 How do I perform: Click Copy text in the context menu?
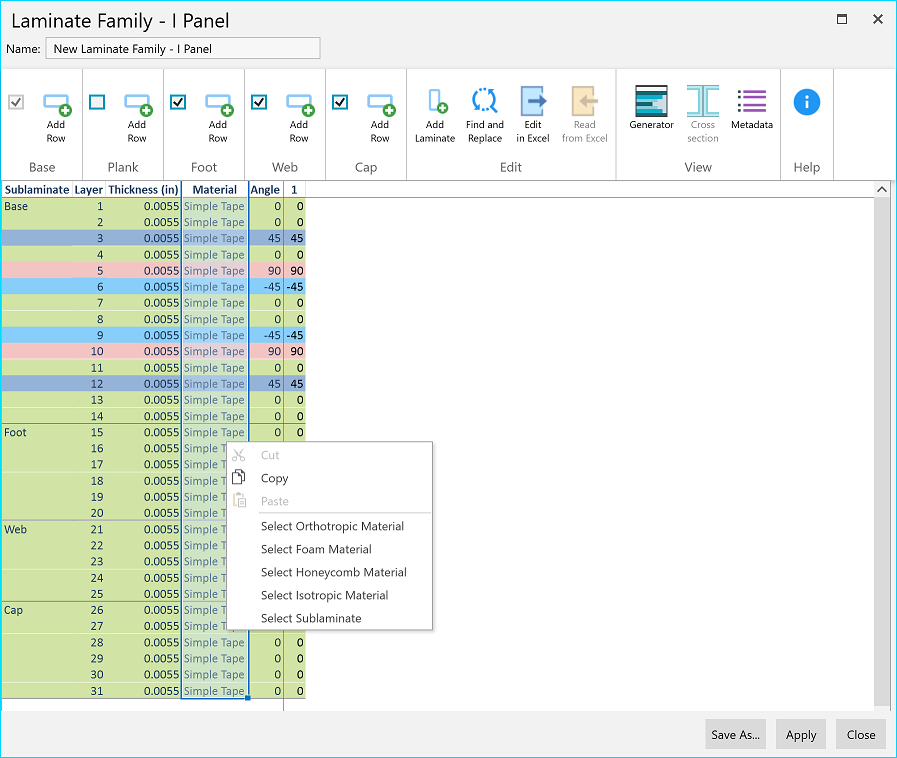coord(275,478)
